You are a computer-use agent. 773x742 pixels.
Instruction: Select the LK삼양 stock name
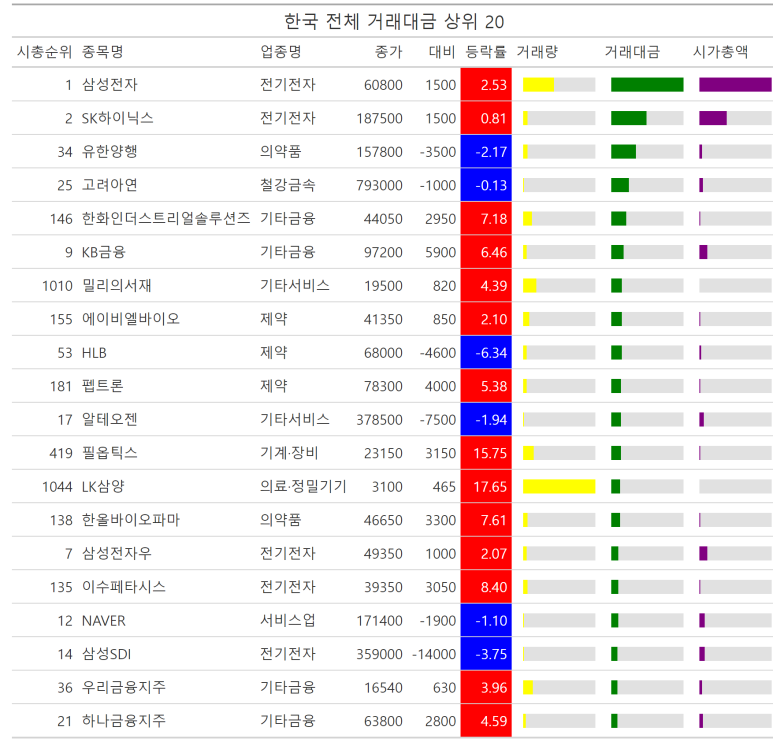tap(103, 487)
